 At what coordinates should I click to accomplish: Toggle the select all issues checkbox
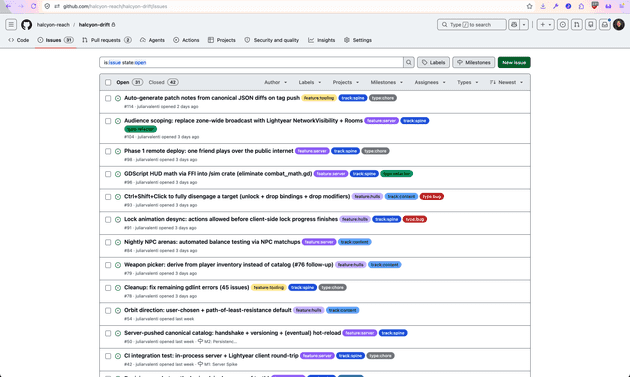pyautogui.click(x=108, y=82)
